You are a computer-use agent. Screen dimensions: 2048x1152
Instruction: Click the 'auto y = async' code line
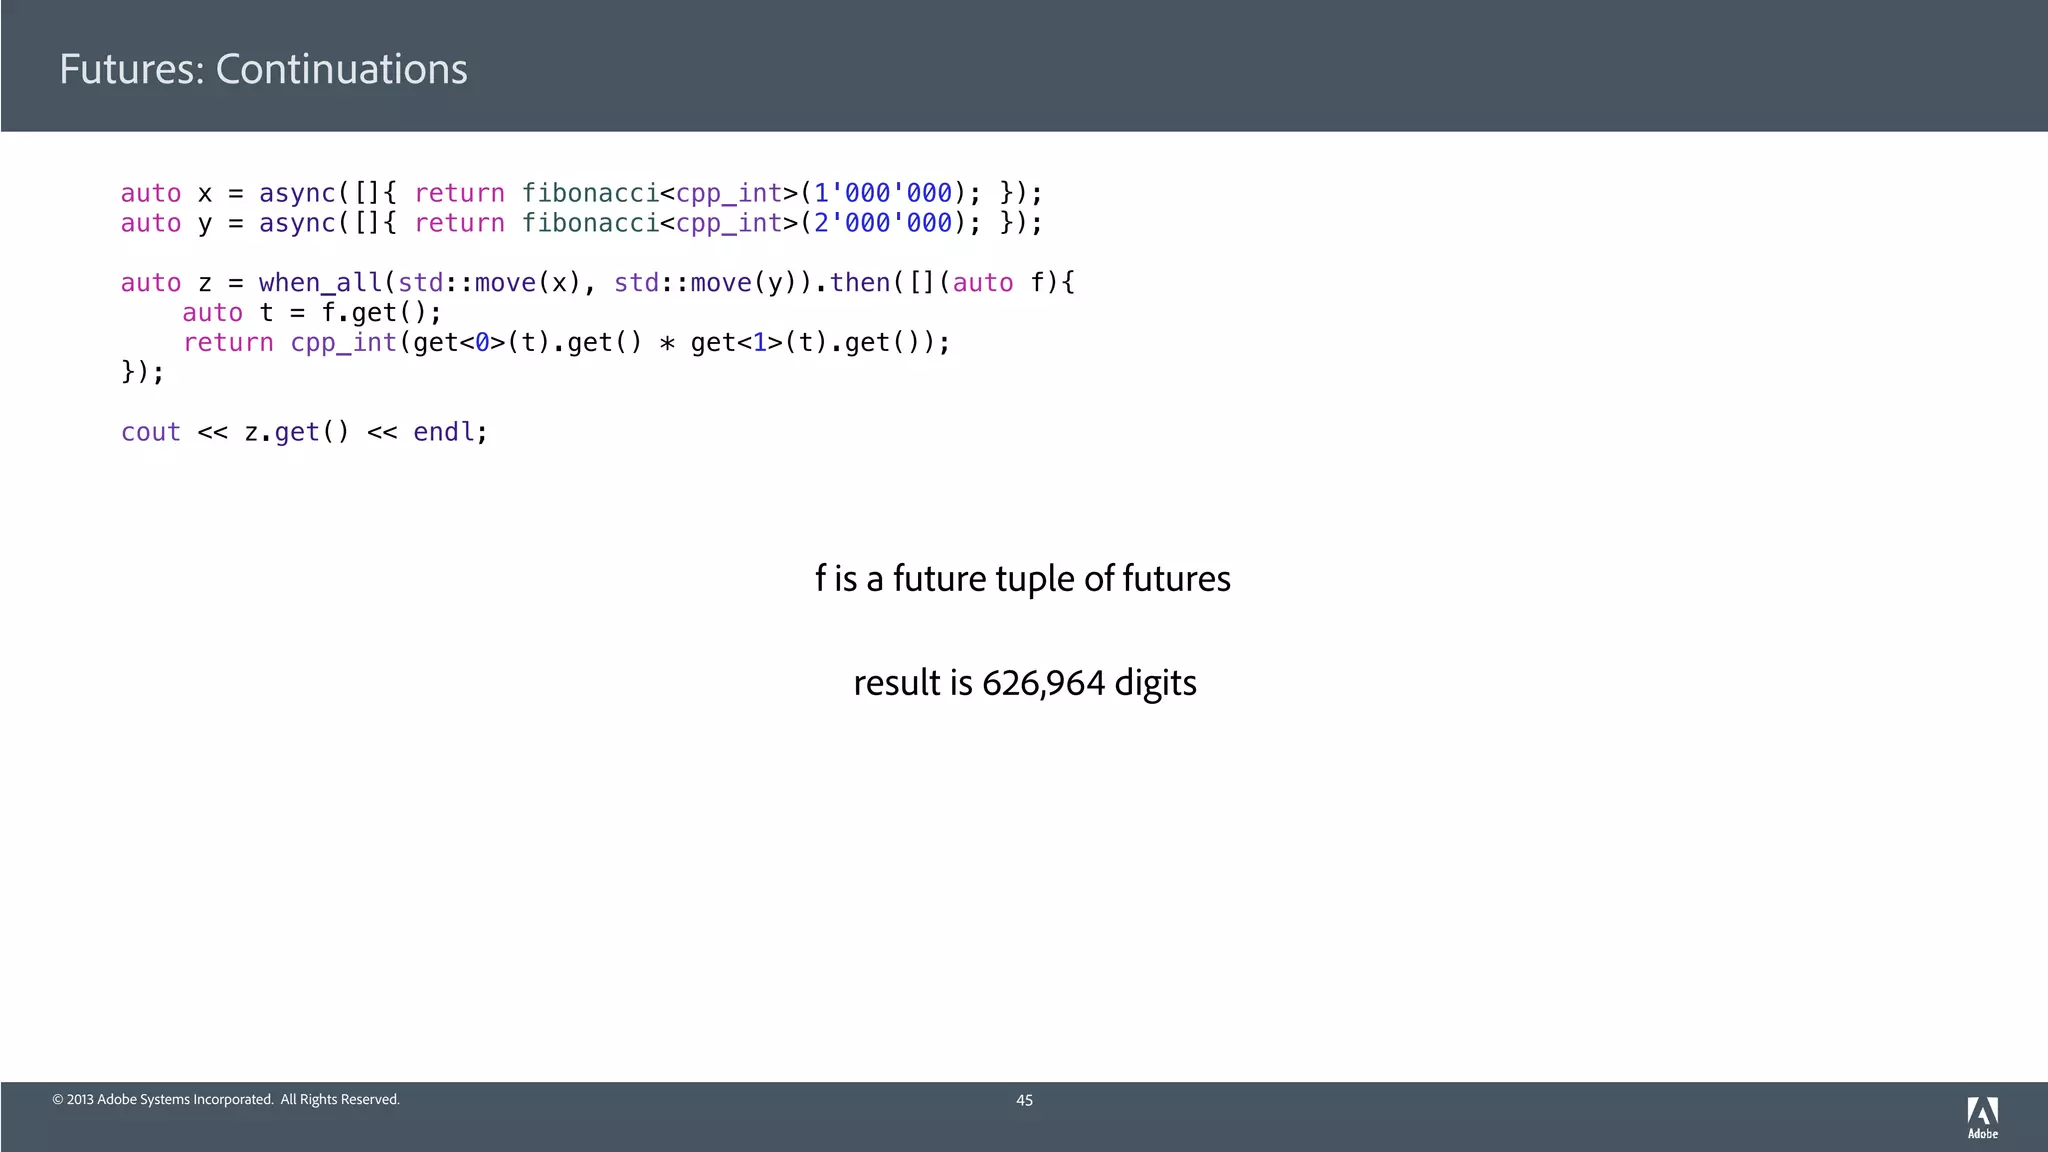tap(580, 223)
